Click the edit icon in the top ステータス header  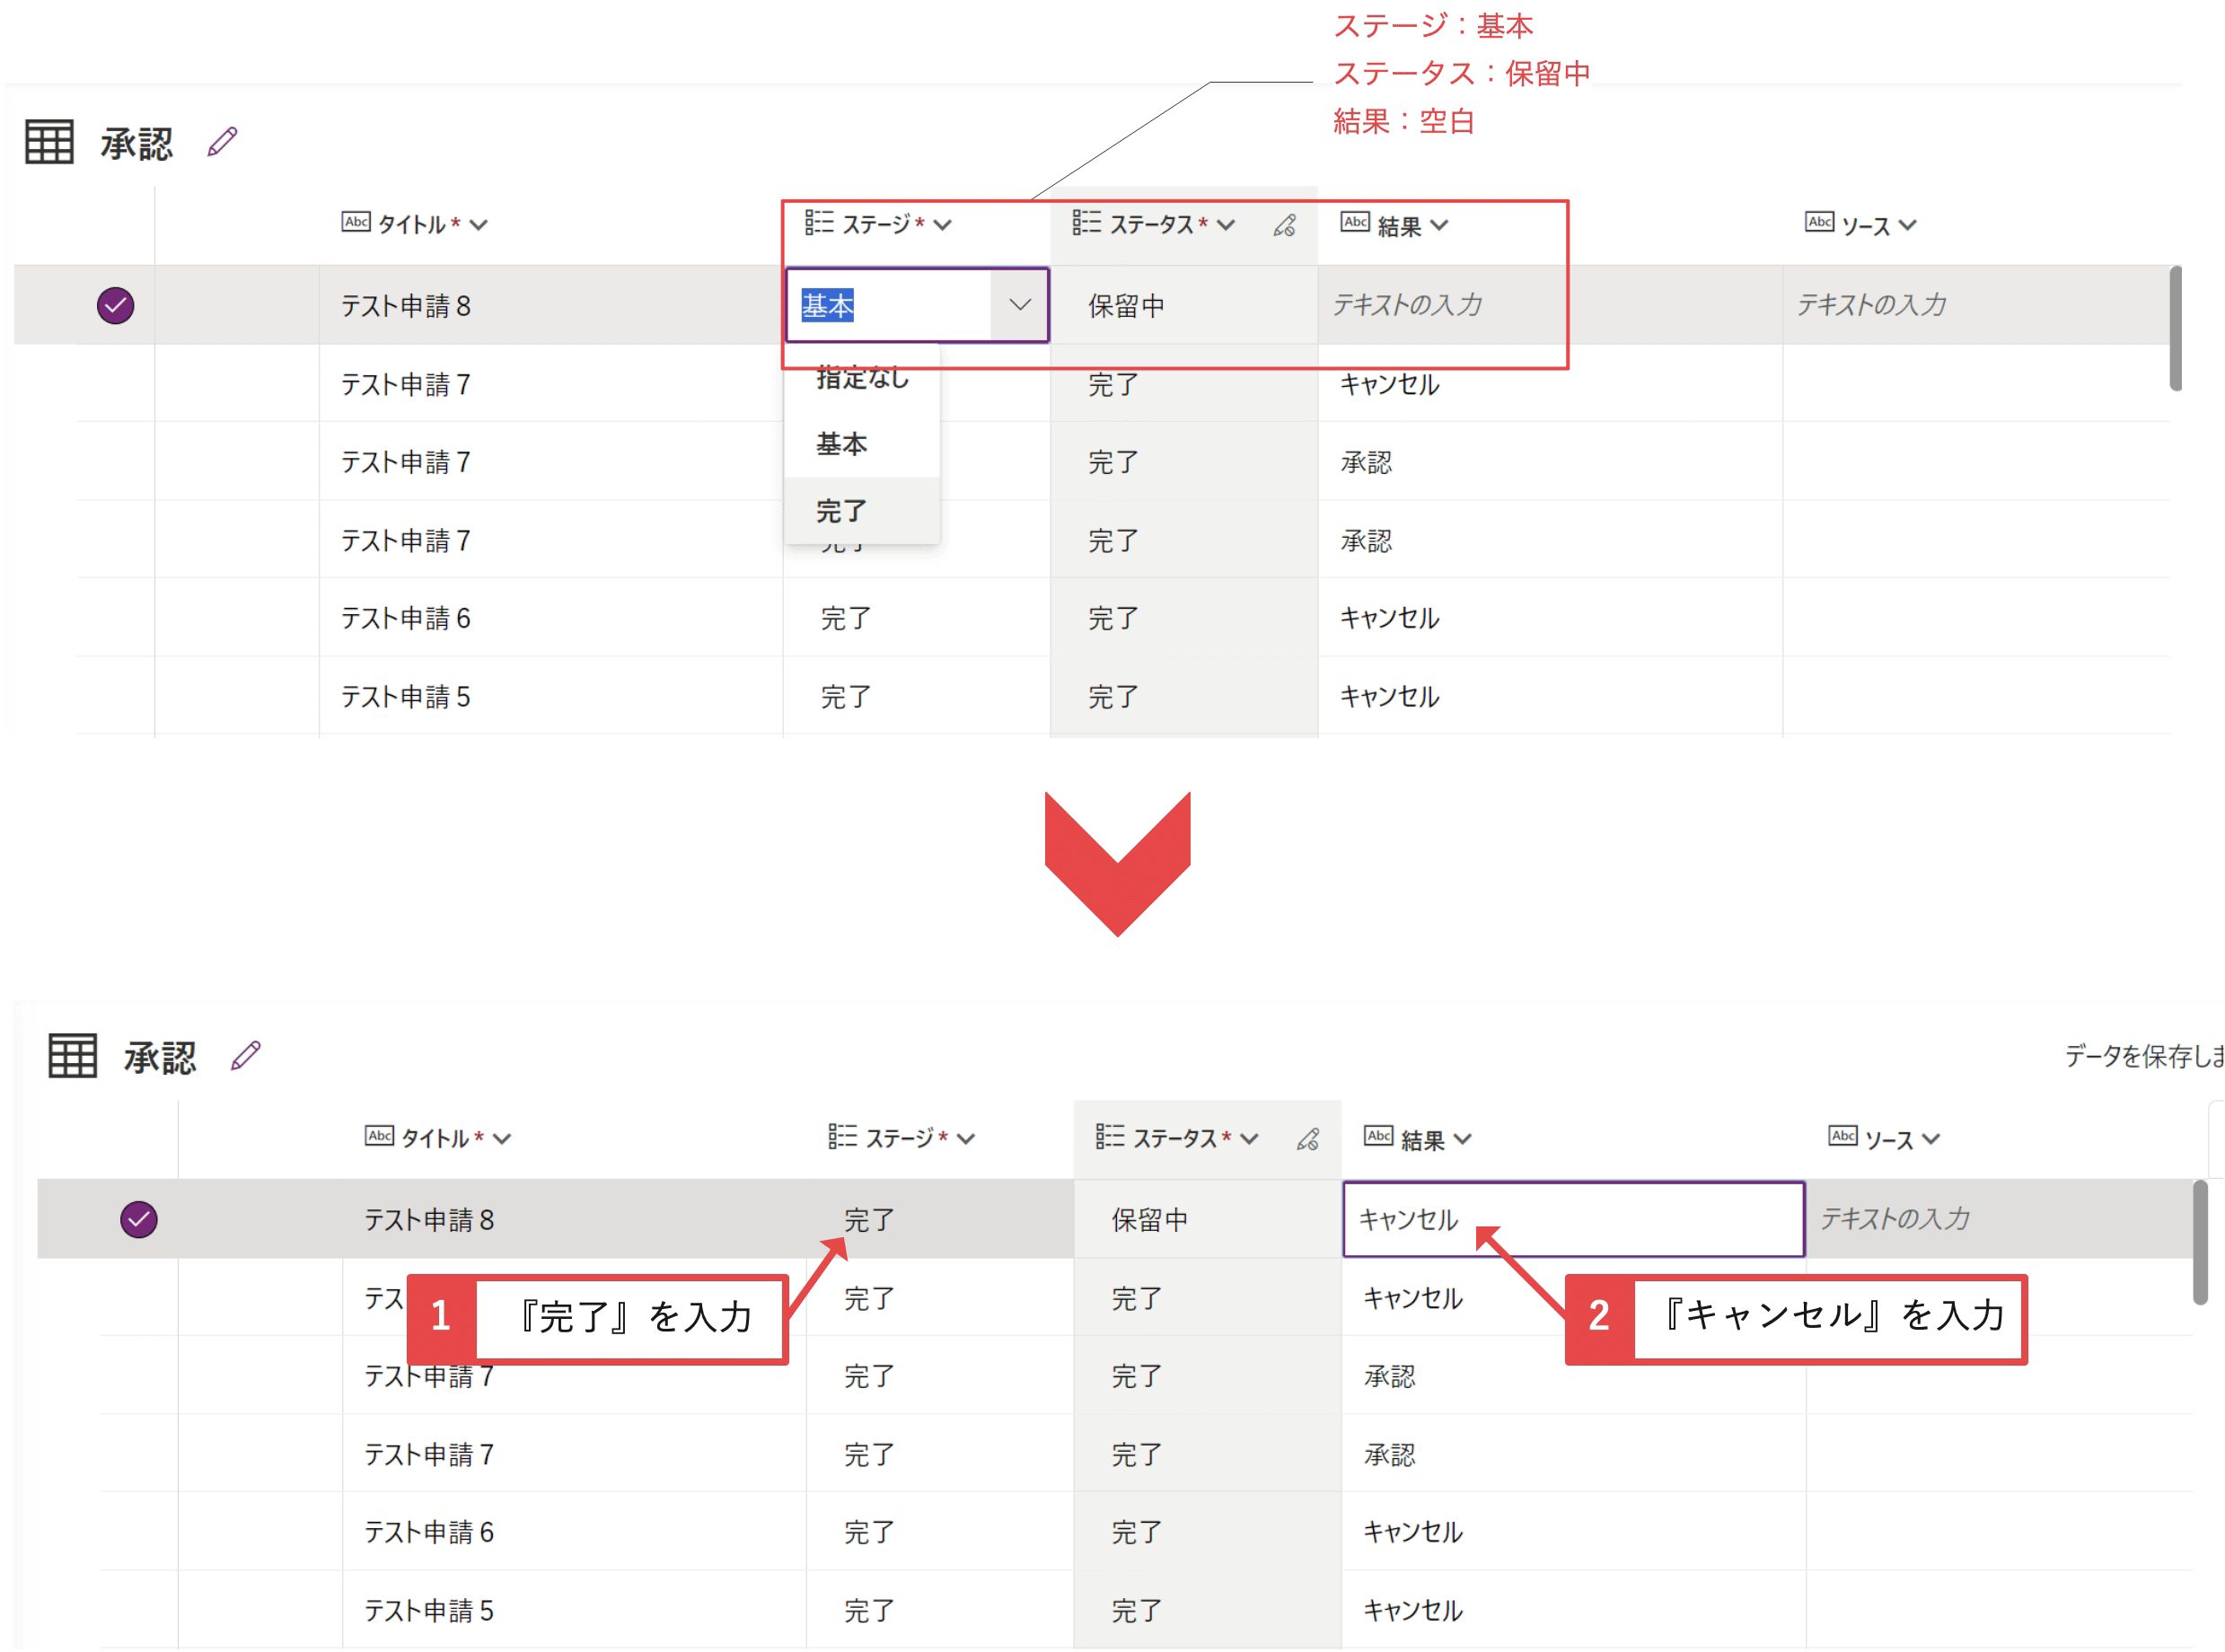click(1284, 225)
